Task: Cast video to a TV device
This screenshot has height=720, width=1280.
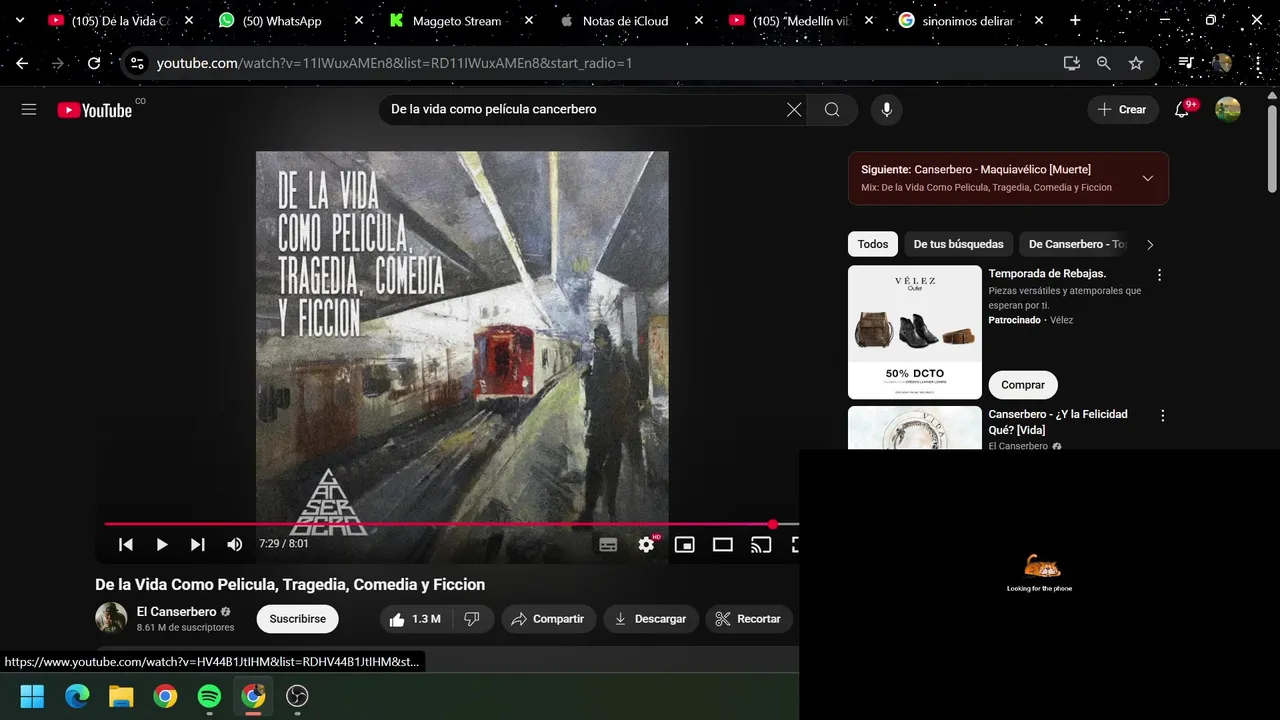Action: [761, 545]
